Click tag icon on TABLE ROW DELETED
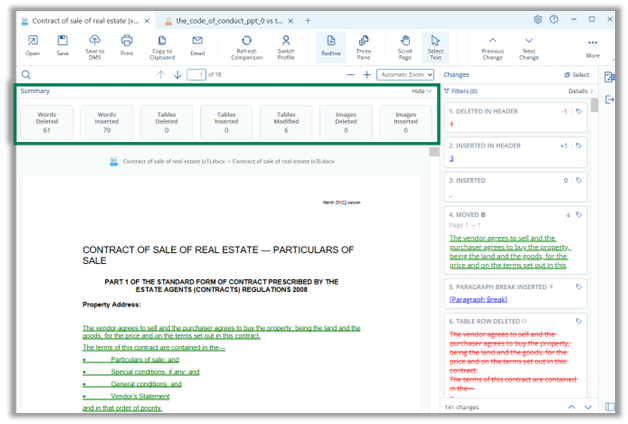The height and width of the screenshot is (424, 628). pyautogui.click(x=579, y=321)
